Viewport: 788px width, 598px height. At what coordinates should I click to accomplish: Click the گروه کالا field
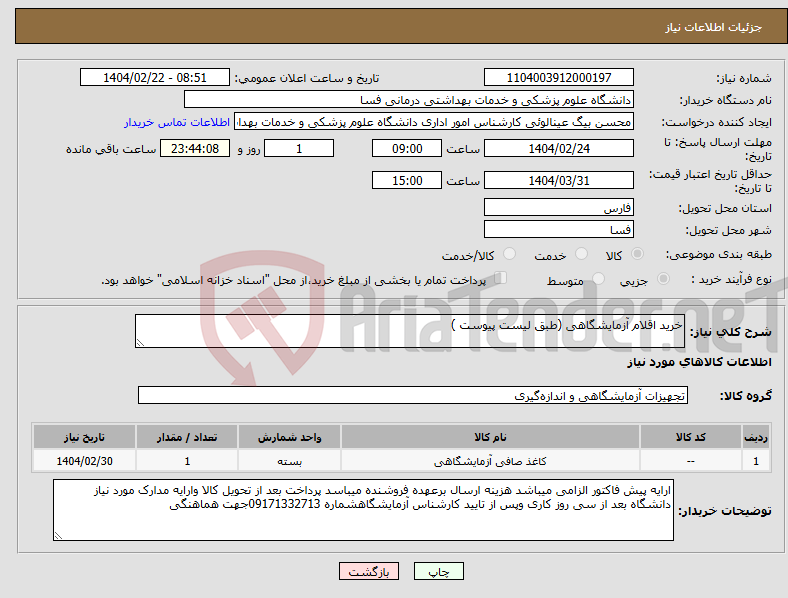click(x=413, y=395)
